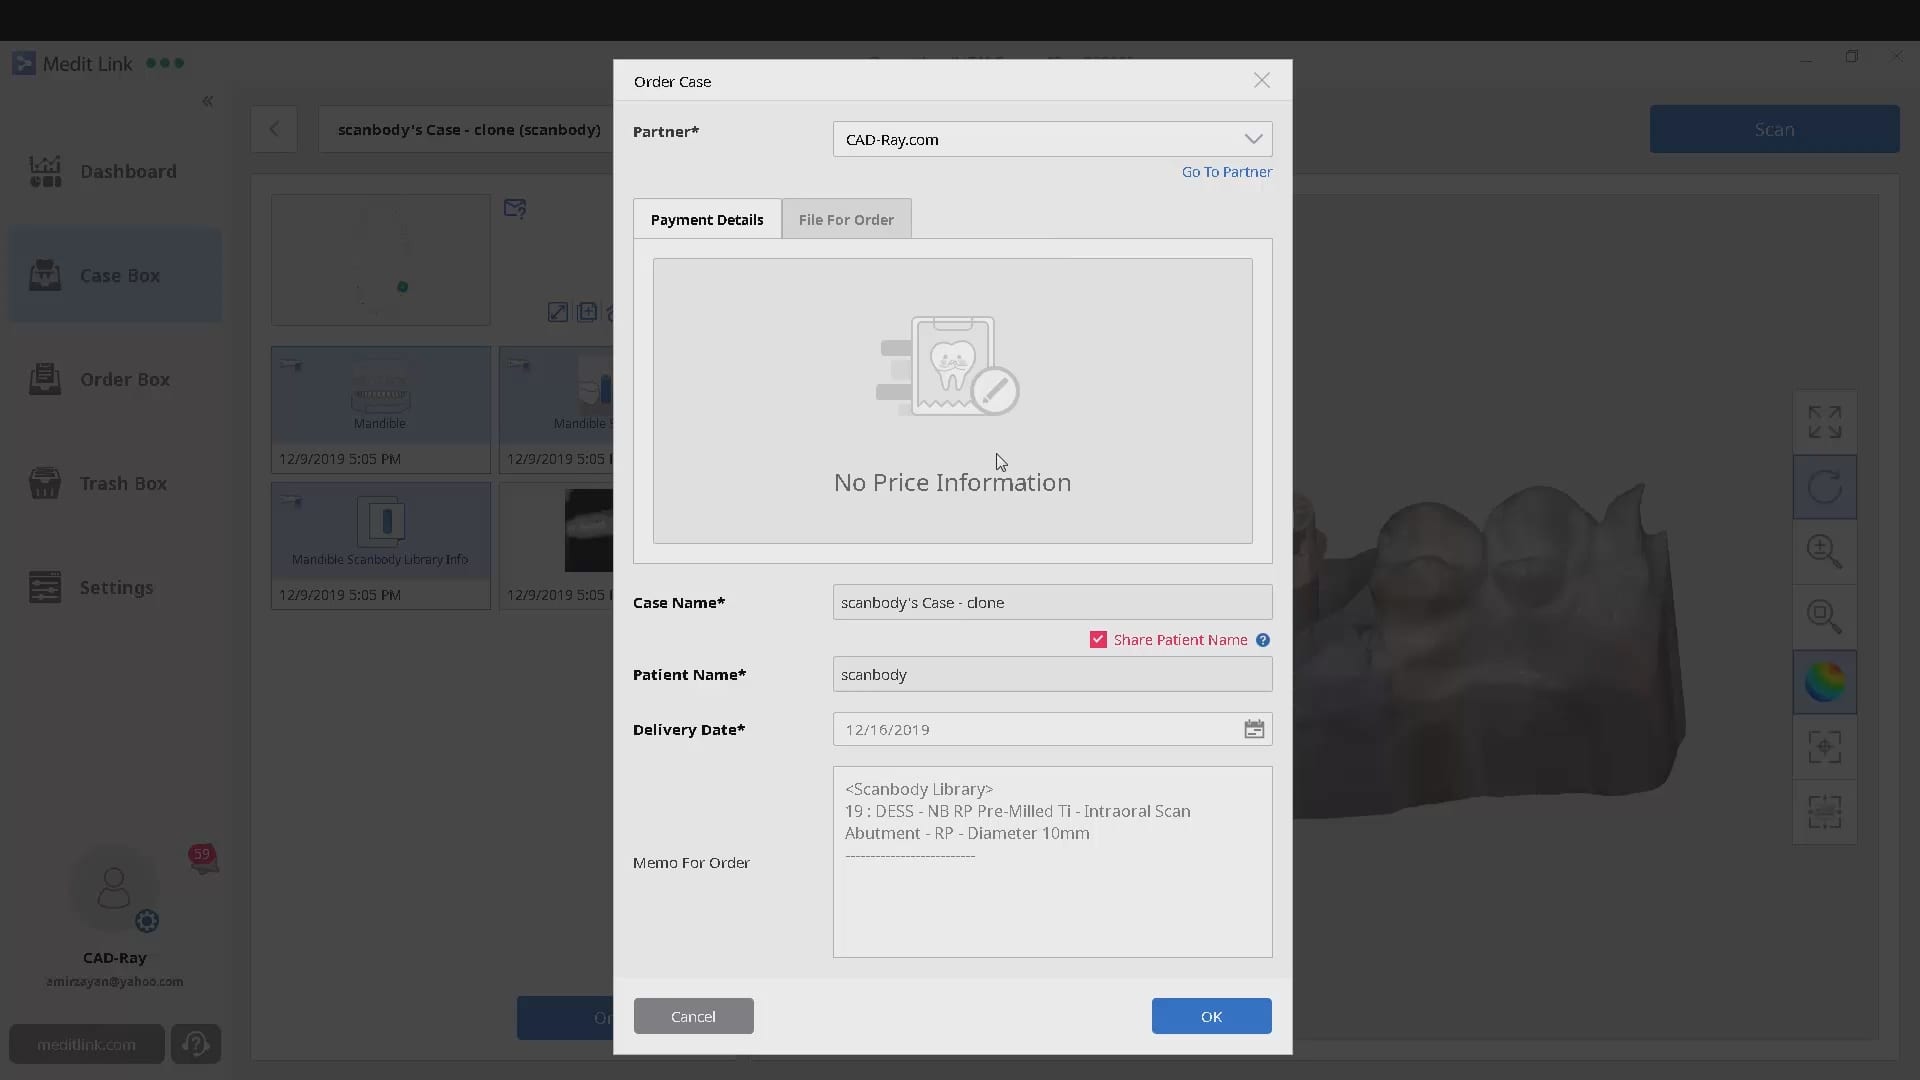
Task: Select the zoom-to-fit magnifier tool
Action: click(1825, 617)
